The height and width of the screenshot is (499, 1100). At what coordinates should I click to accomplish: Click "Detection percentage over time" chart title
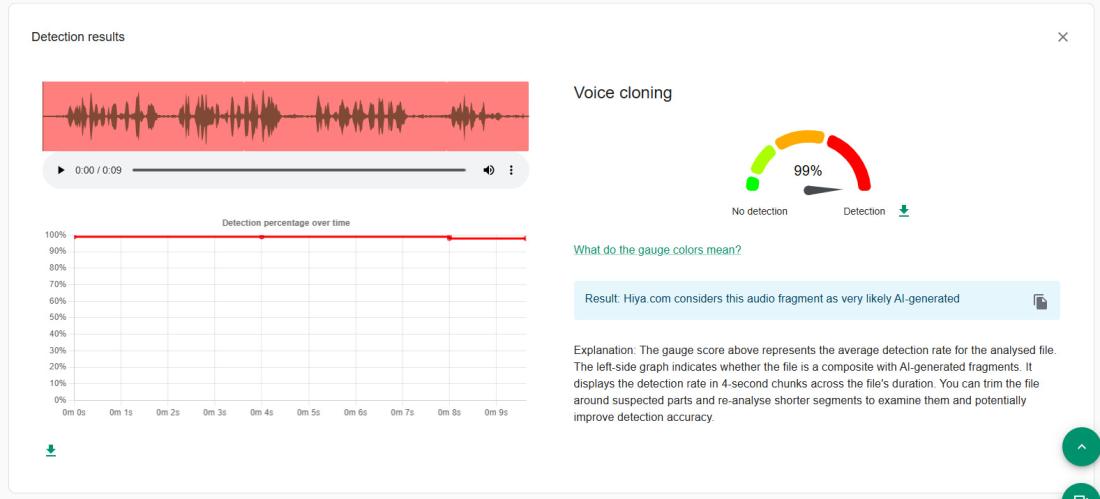(286, 222)
